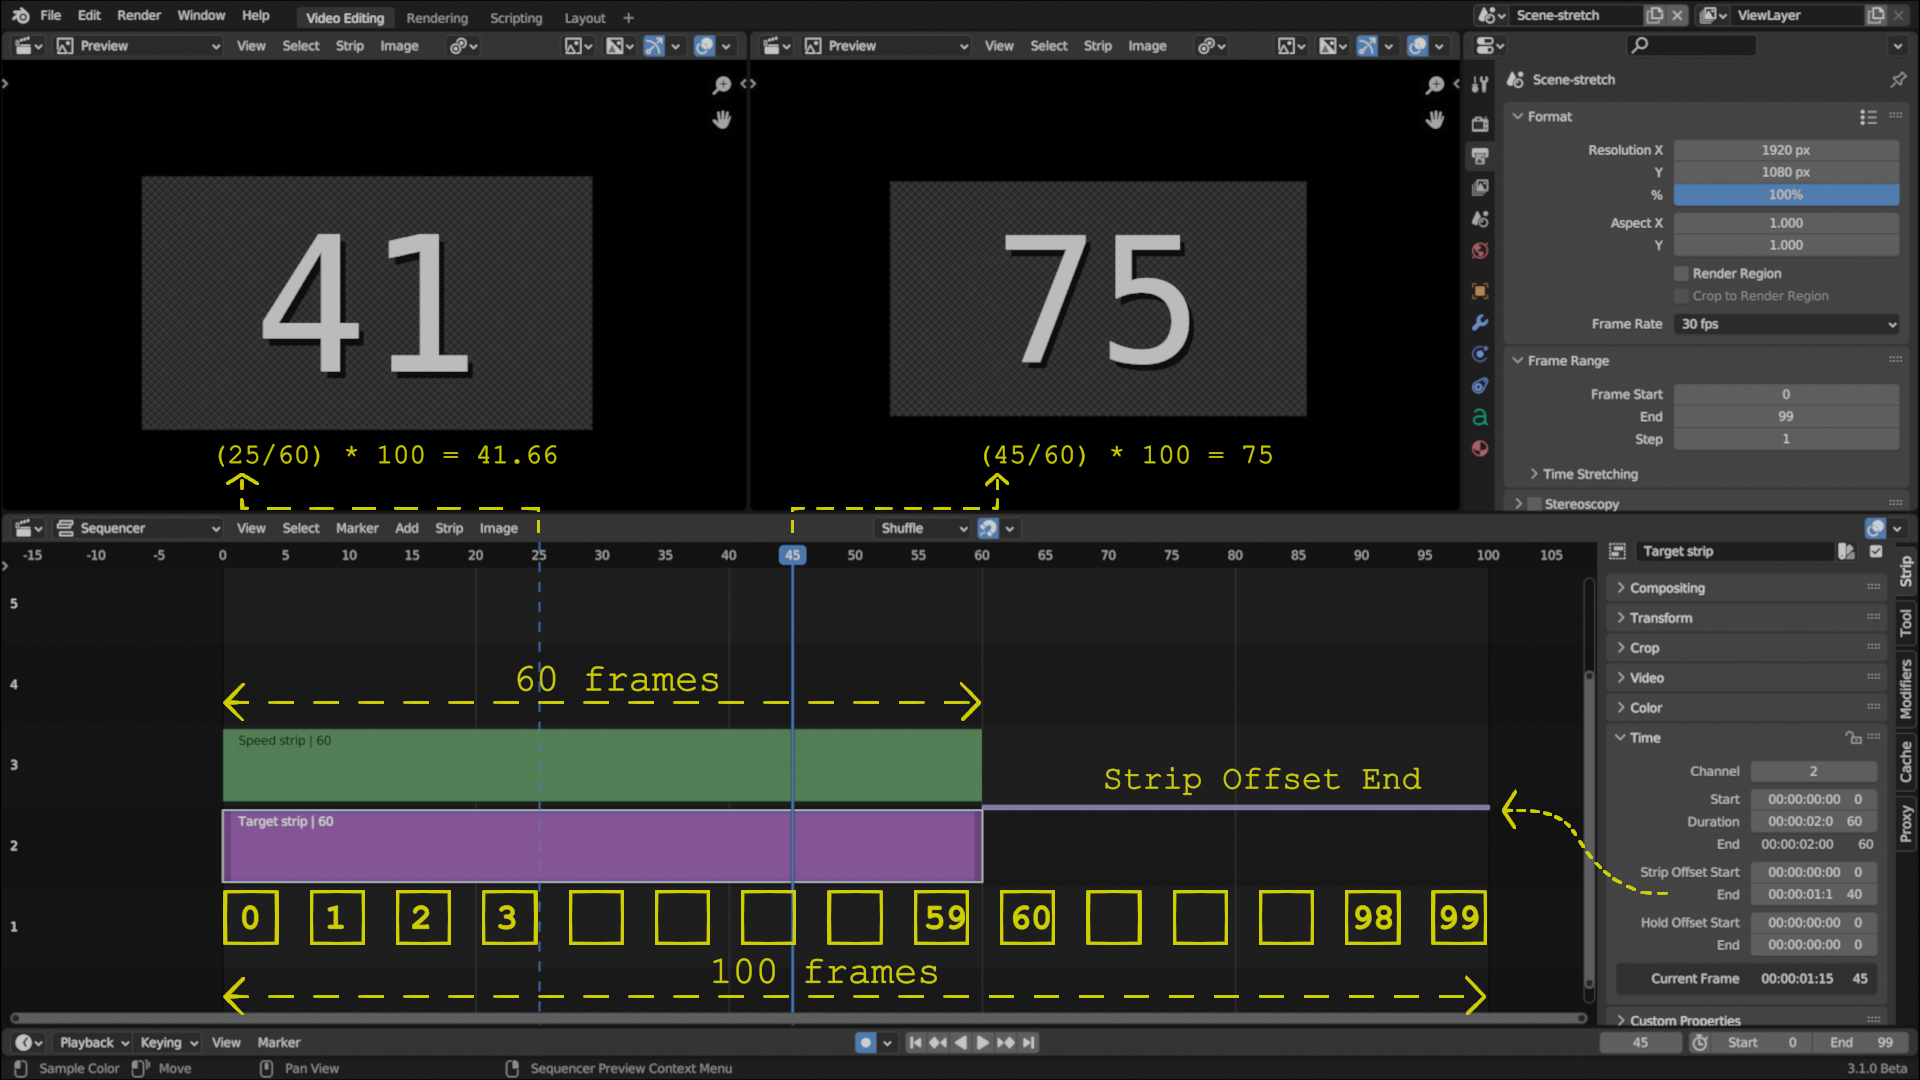Image resolution: width=1920 pixels, height=1080 pixels.
Task: Toggle the Target strip mute checkbox
Action: pyautogui.click(x=1876, y=551)
